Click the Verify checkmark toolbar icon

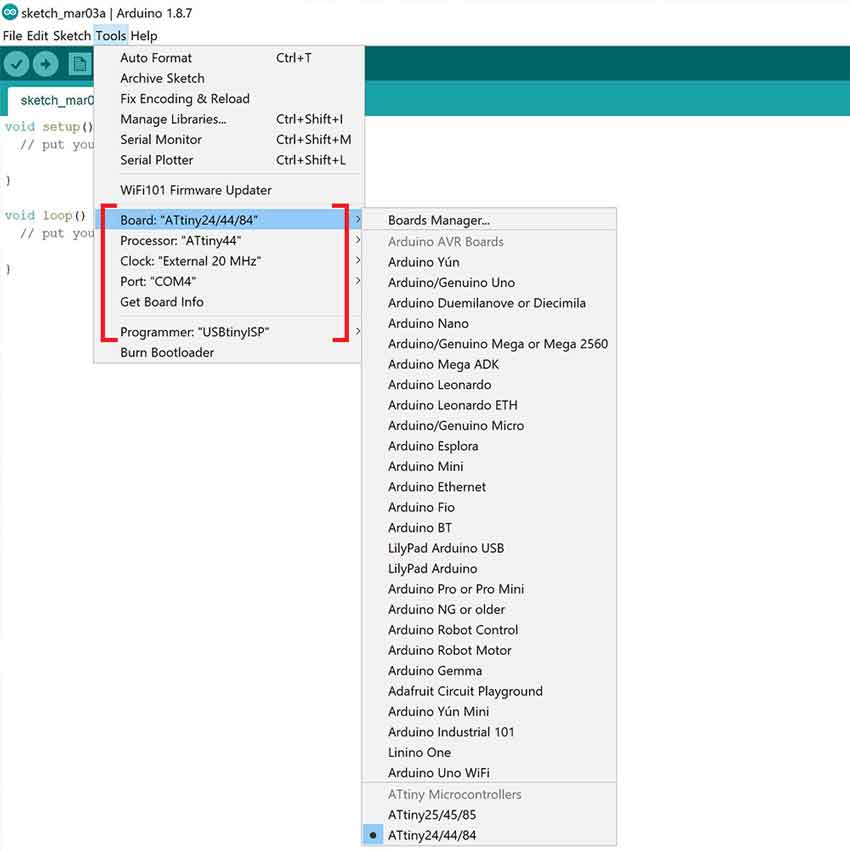16,65
